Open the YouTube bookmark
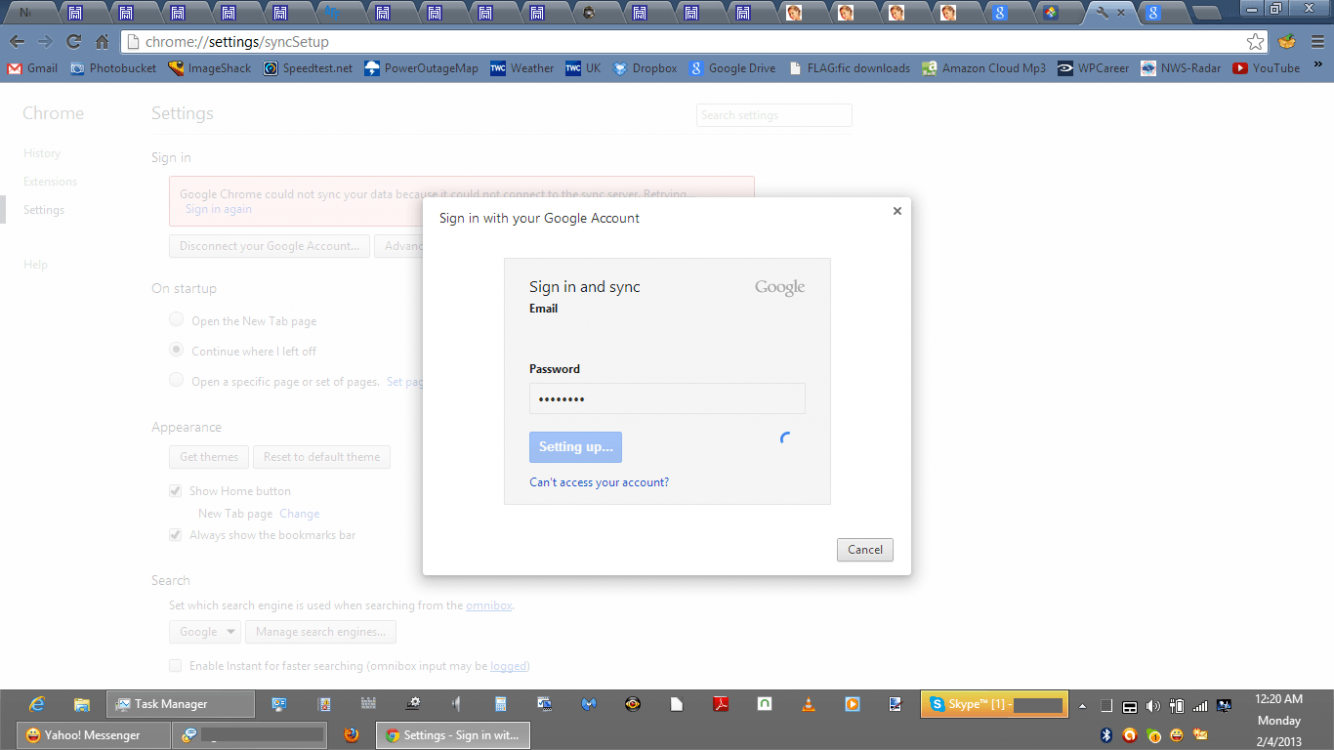 1266,68
